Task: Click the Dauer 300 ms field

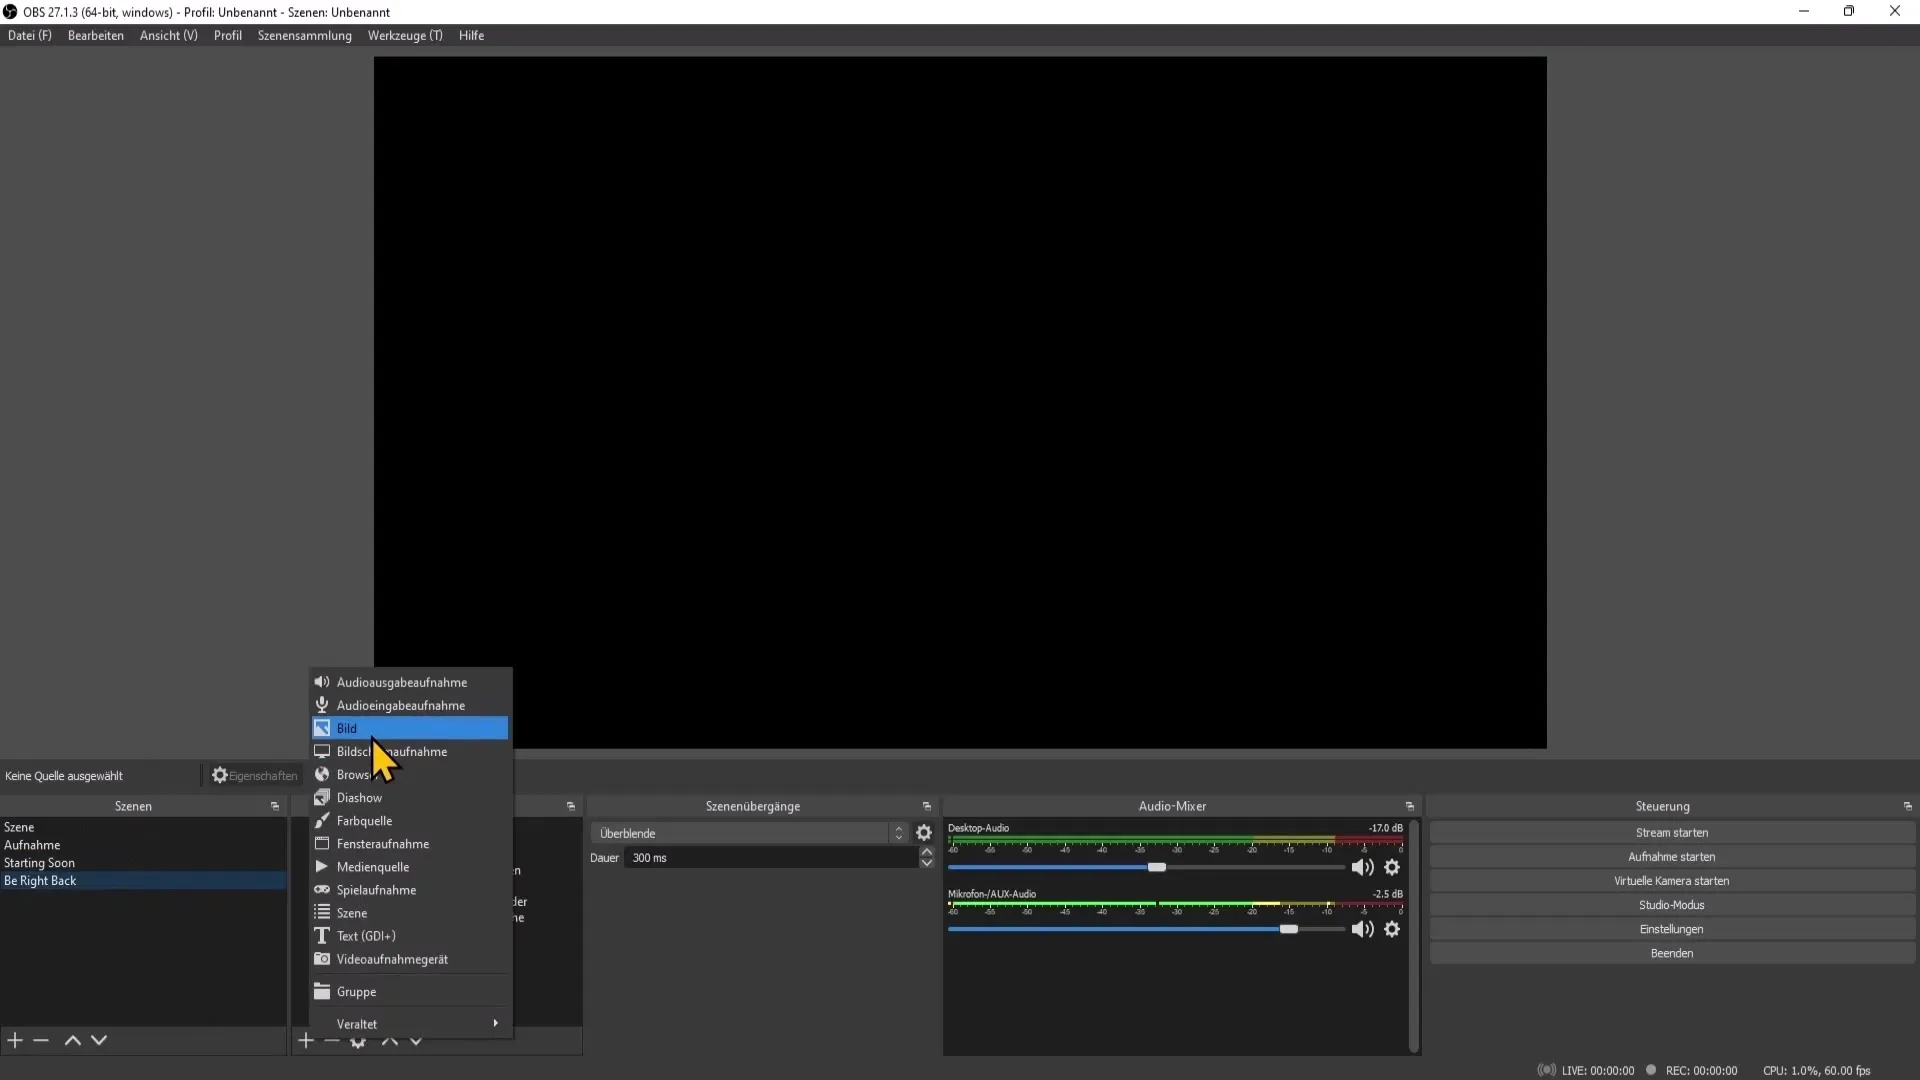Action: pos(771,858)
